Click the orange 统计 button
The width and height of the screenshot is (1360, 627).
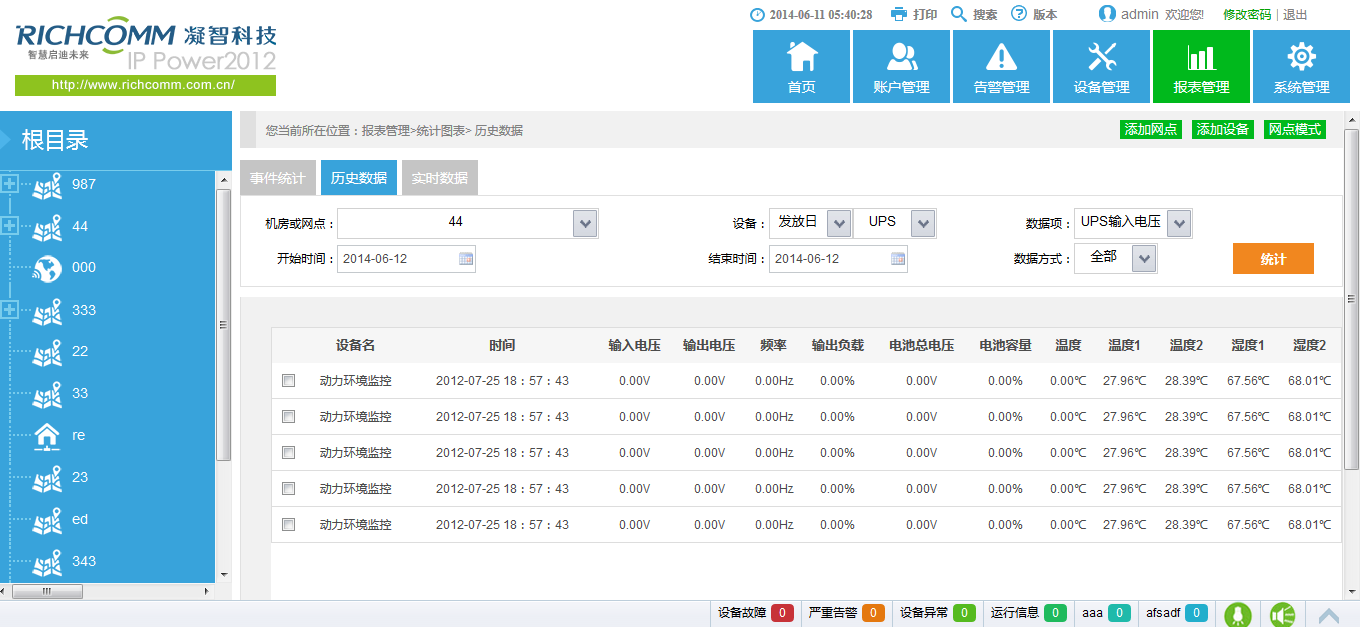[x=1273, y=259]
